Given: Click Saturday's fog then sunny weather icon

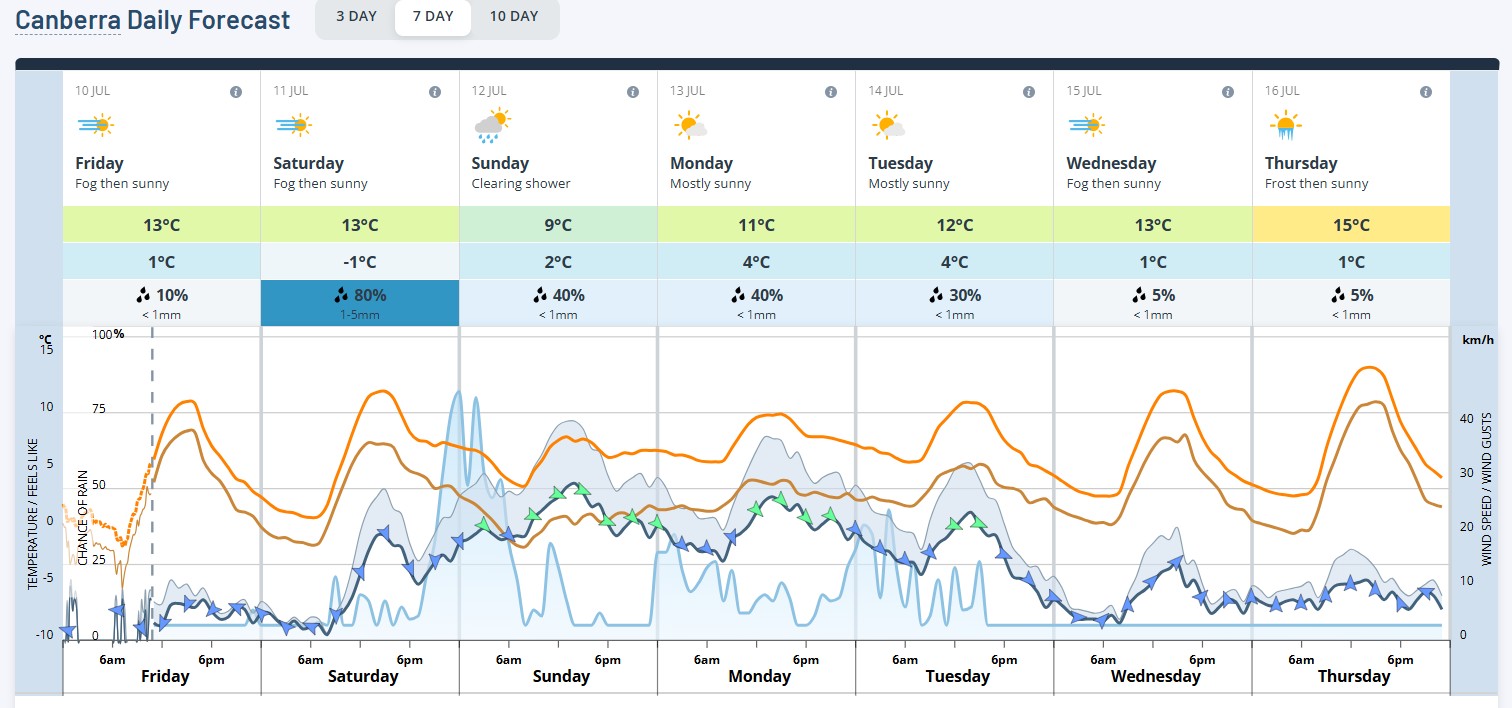Looking at the screenshot, I should coord(293,125).
